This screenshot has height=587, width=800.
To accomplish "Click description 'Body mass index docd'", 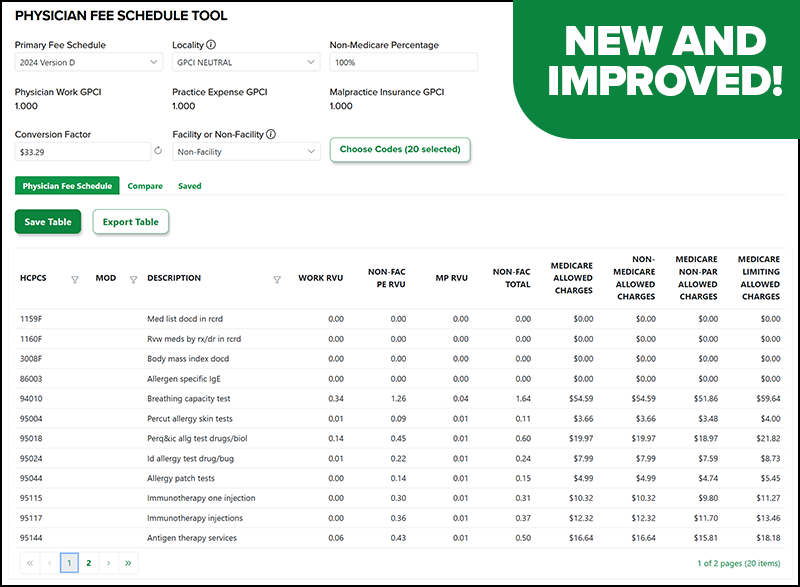I will click(188, 359).
